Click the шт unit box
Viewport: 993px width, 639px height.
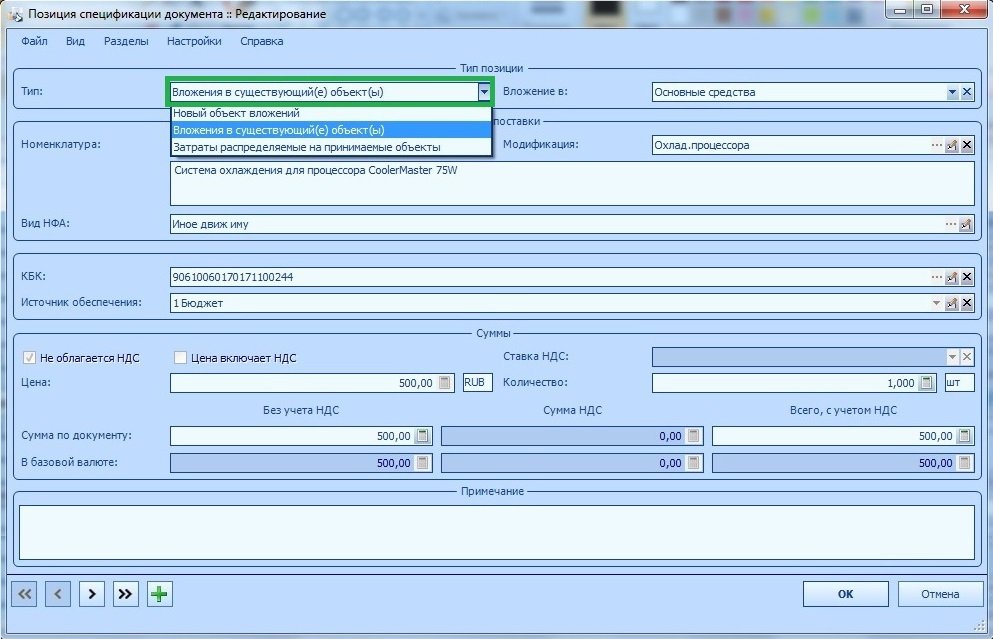click(x=959, y=383)
